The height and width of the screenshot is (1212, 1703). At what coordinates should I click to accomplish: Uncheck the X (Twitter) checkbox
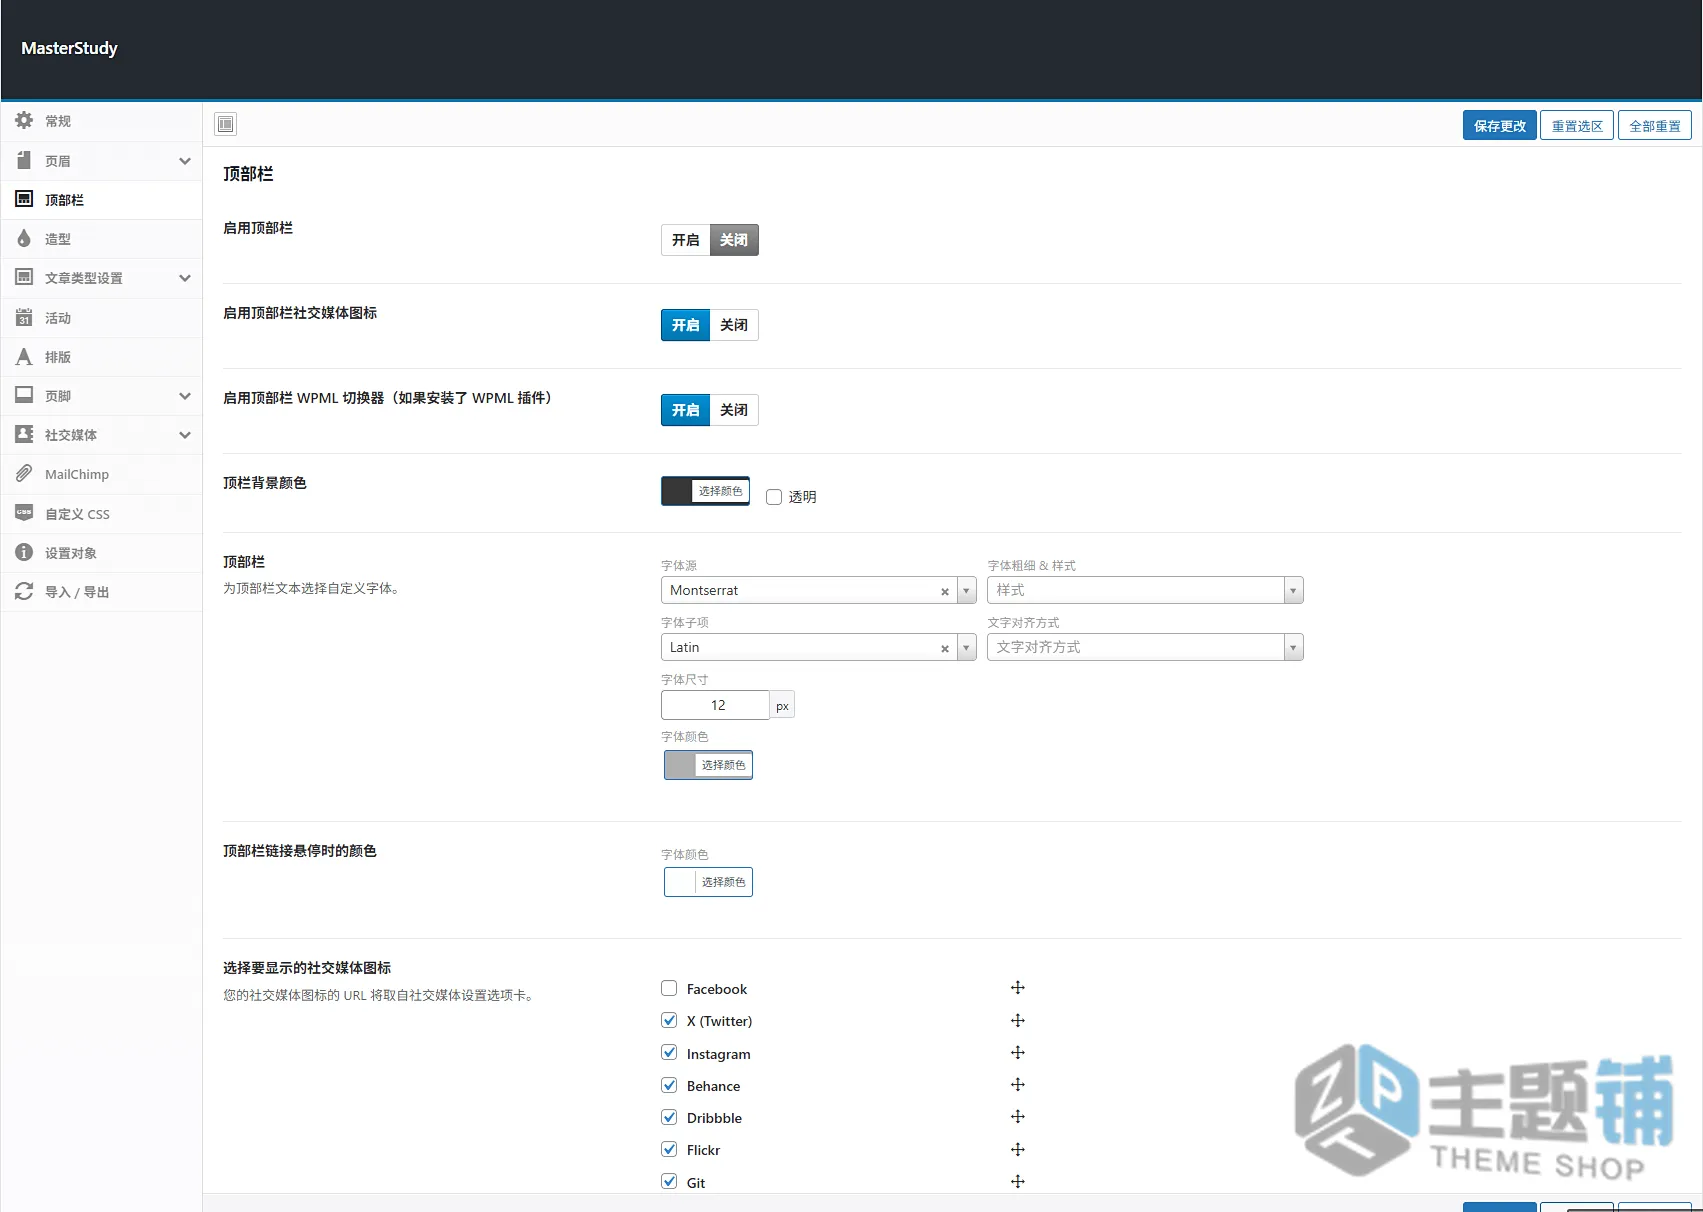tap(669, 1020)
